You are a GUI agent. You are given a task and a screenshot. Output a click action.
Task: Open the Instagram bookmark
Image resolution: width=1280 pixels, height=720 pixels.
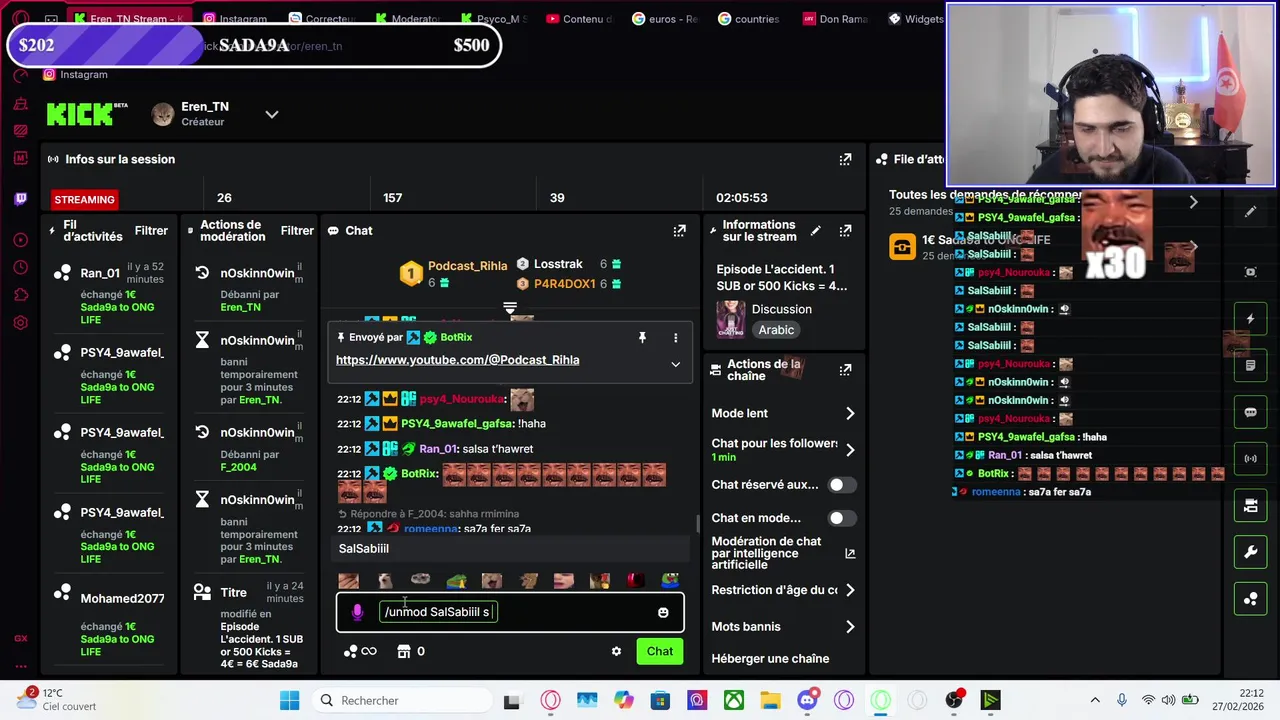75,75
